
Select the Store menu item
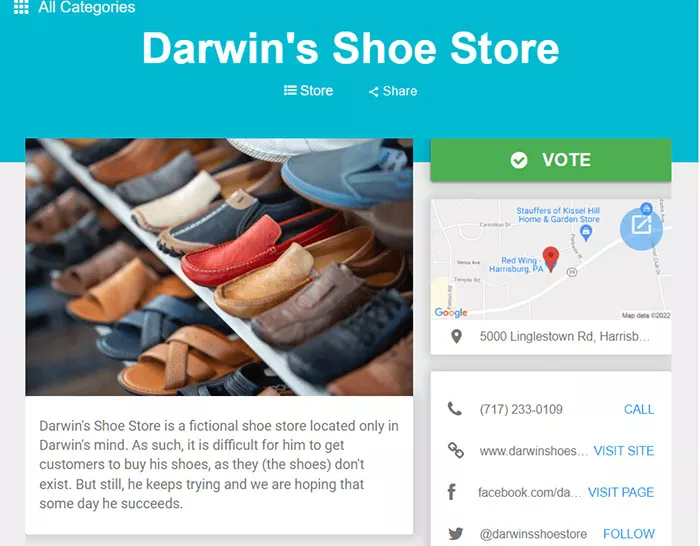tap(308, 91)
